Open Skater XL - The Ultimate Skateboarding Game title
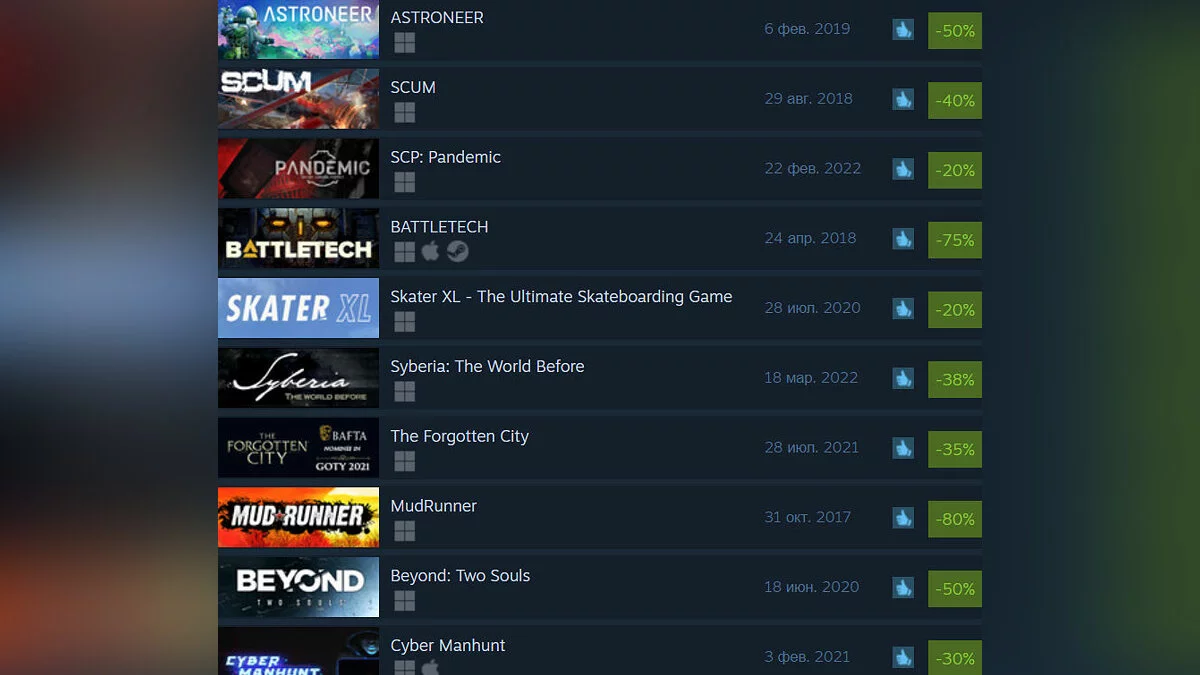Viewport: 1200px width, 675px height. pyautogui.click(x=561, y=297)
